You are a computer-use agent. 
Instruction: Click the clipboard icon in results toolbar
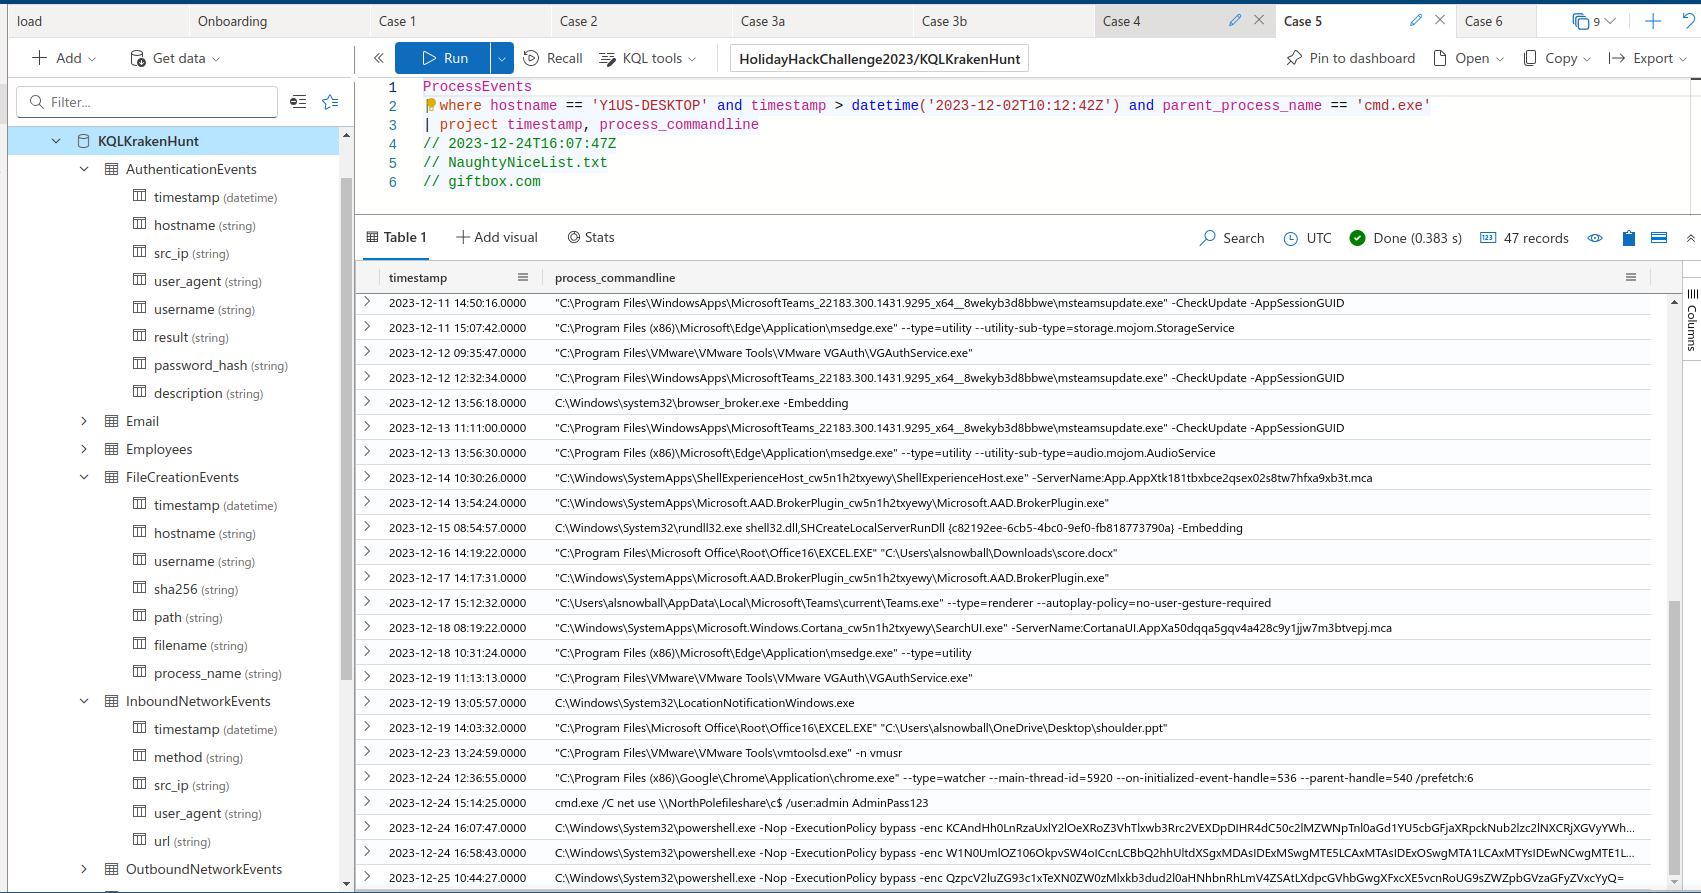point(1629,238)
